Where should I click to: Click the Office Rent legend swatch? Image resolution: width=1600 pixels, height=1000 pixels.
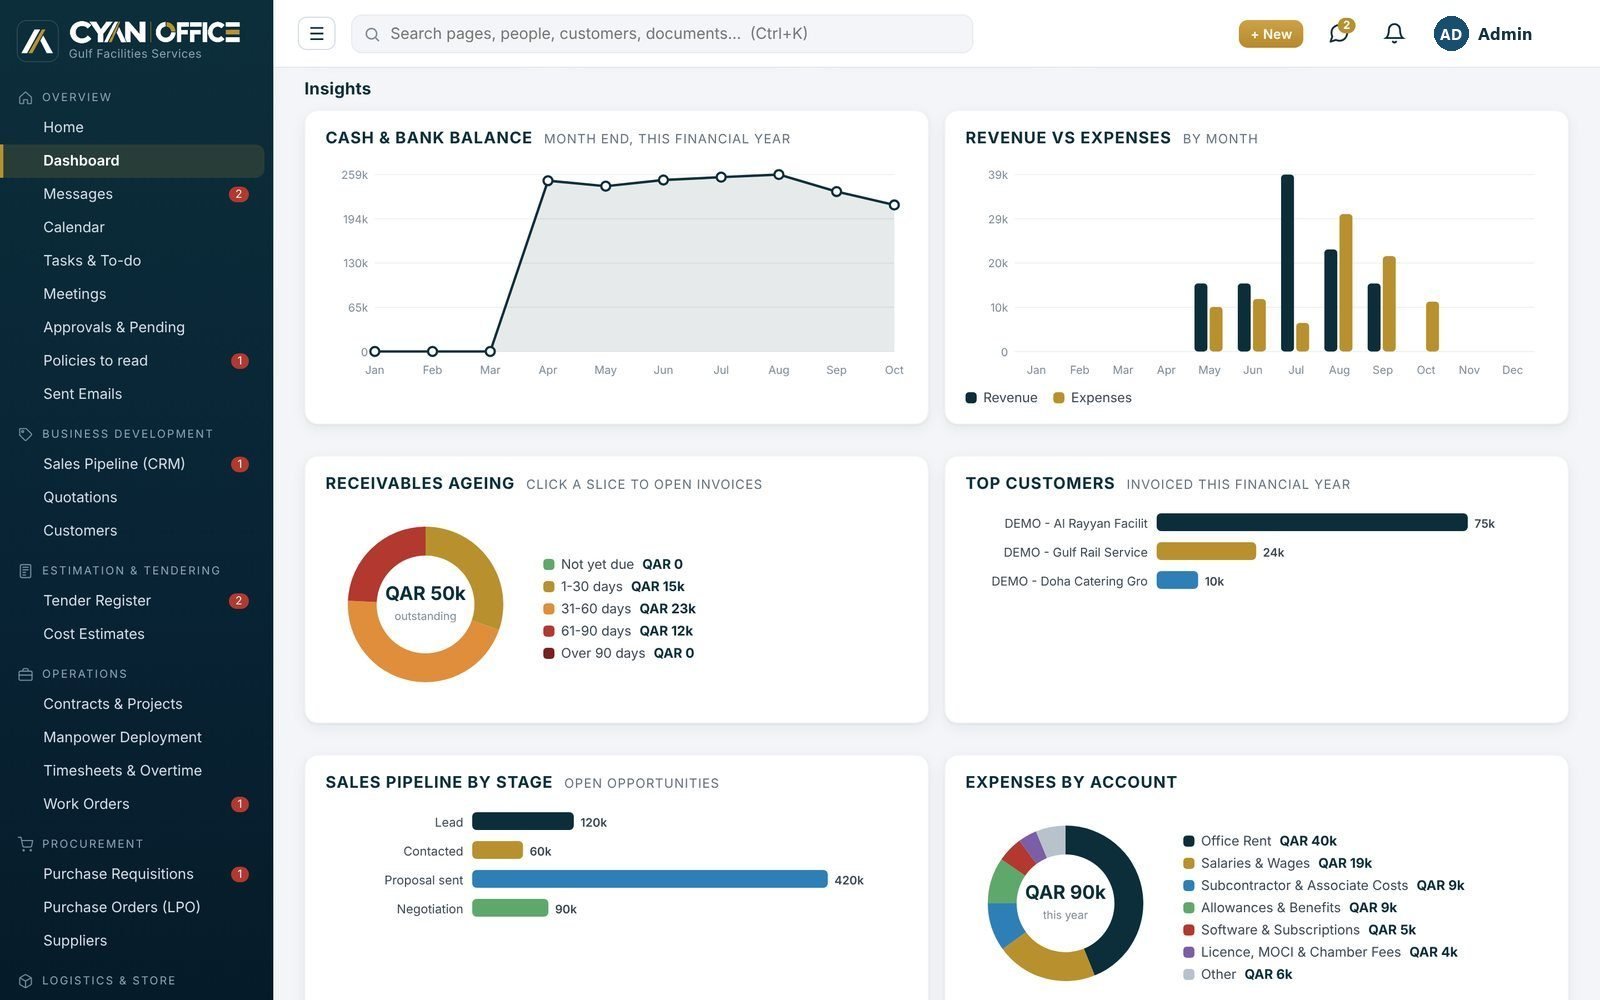click(1188, 841)
